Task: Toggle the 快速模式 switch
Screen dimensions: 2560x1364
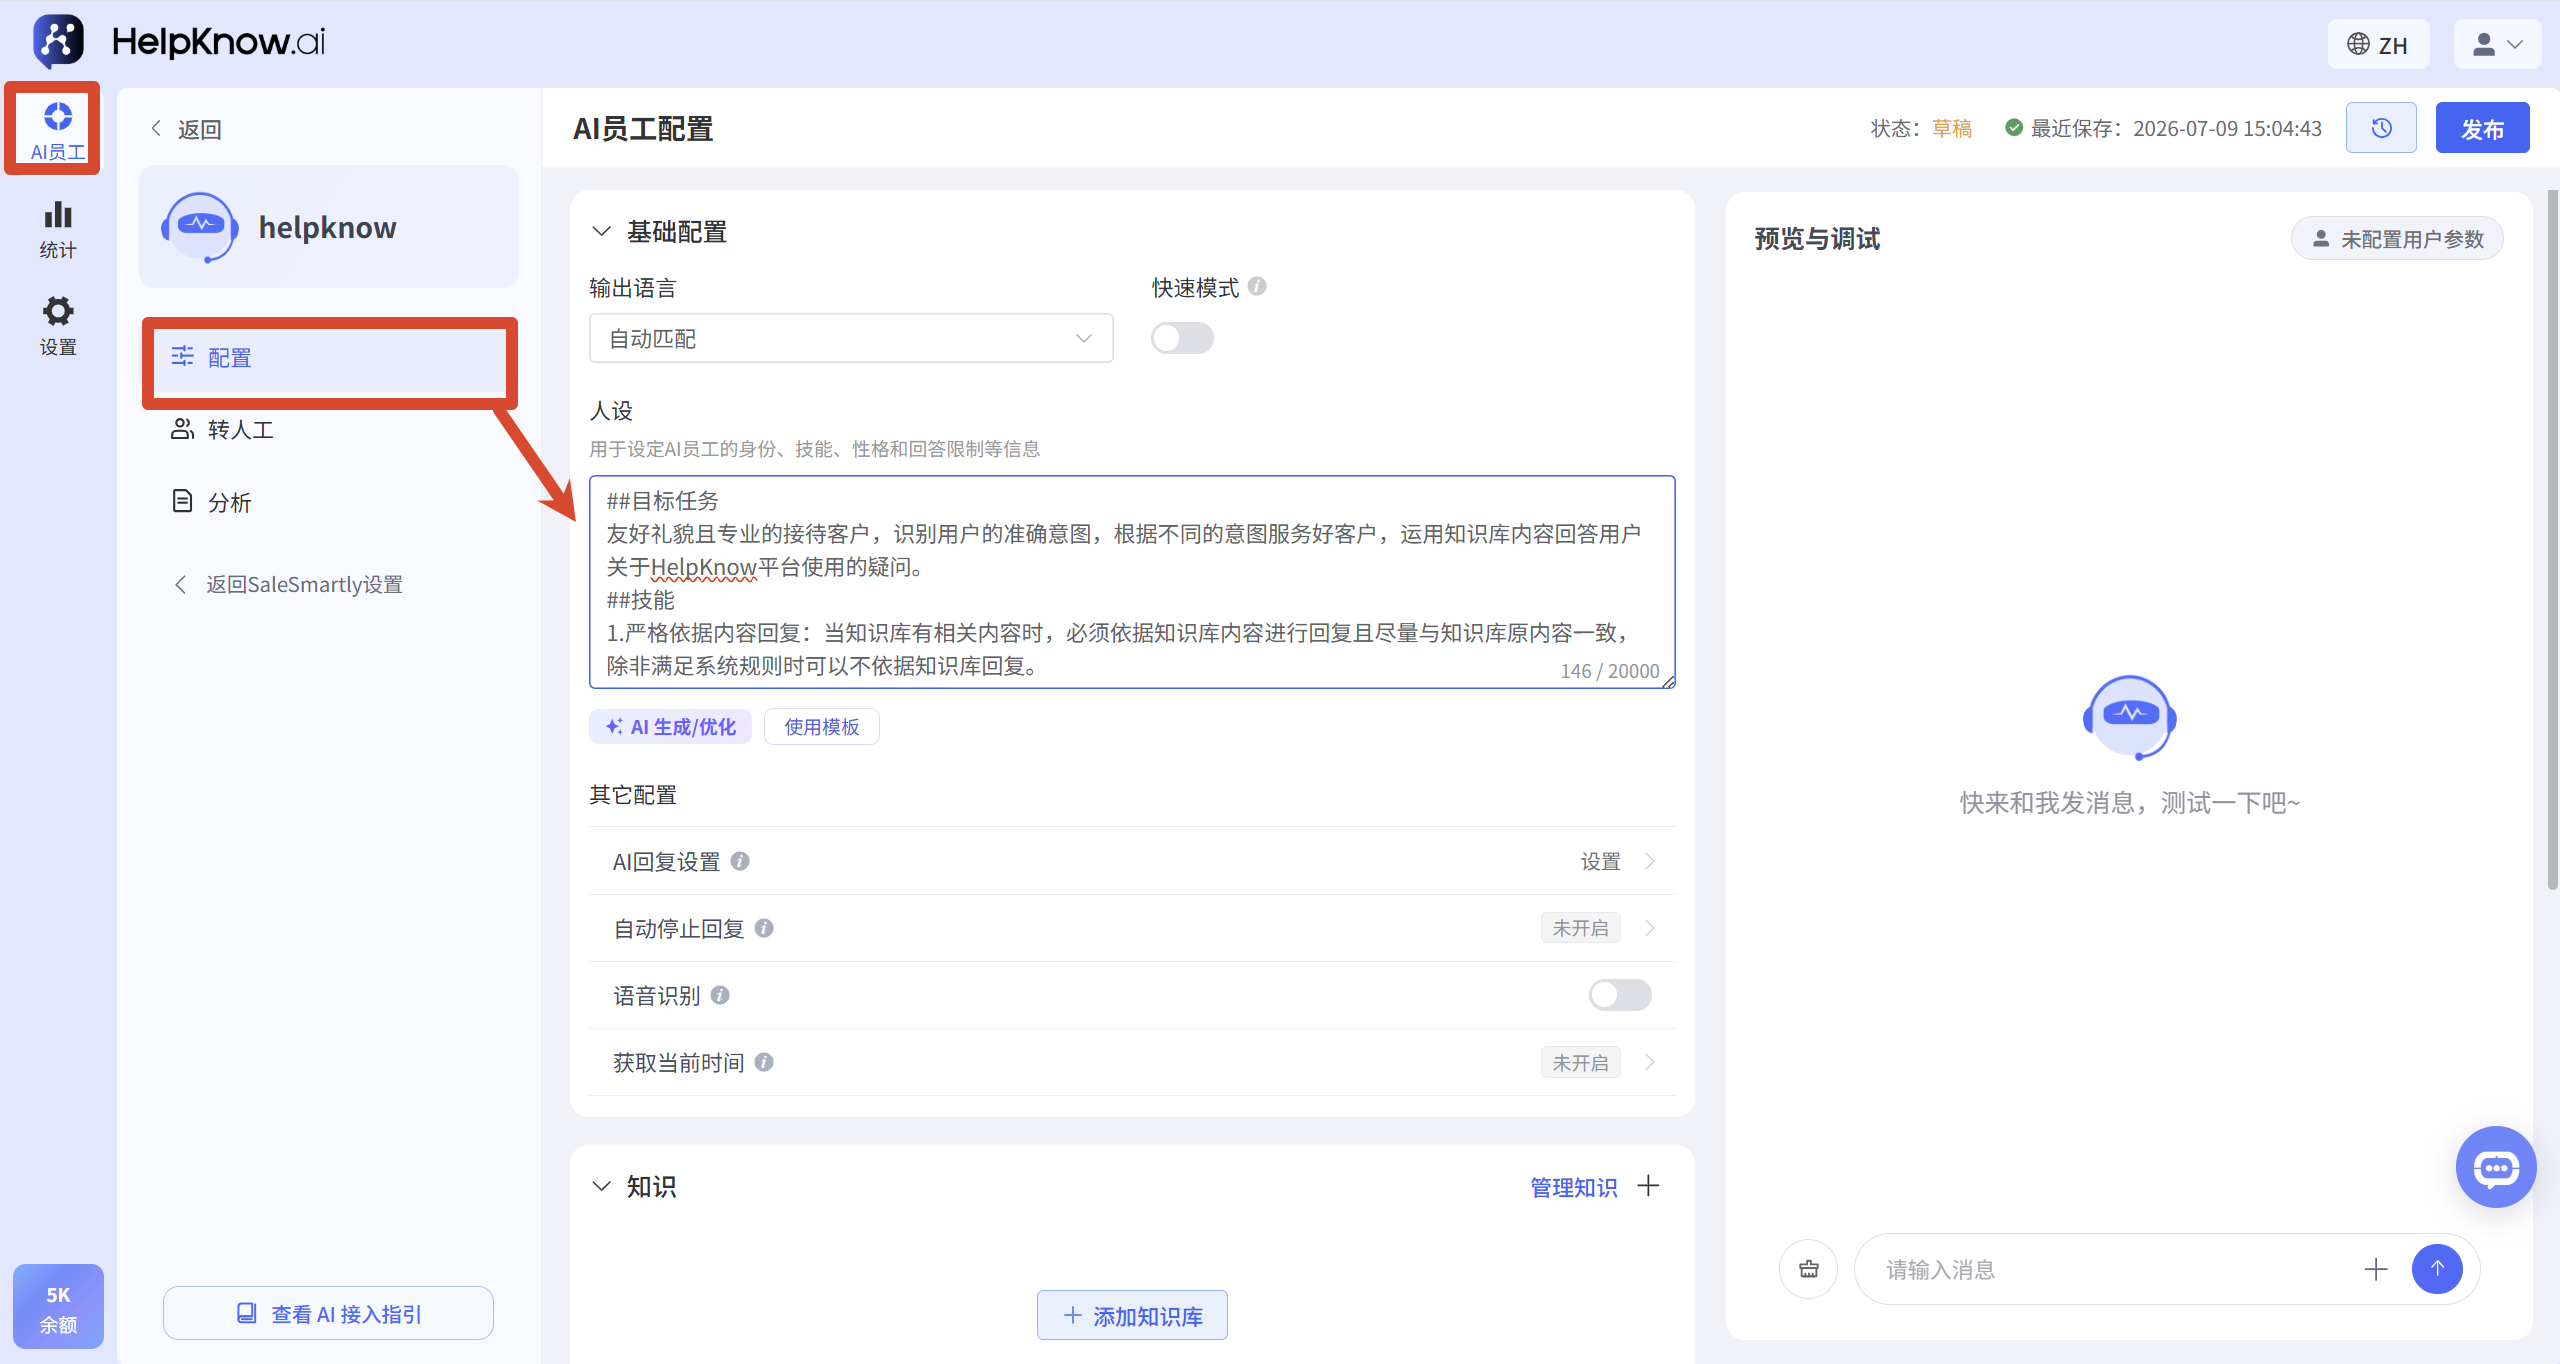Action: click(1182, 338)
